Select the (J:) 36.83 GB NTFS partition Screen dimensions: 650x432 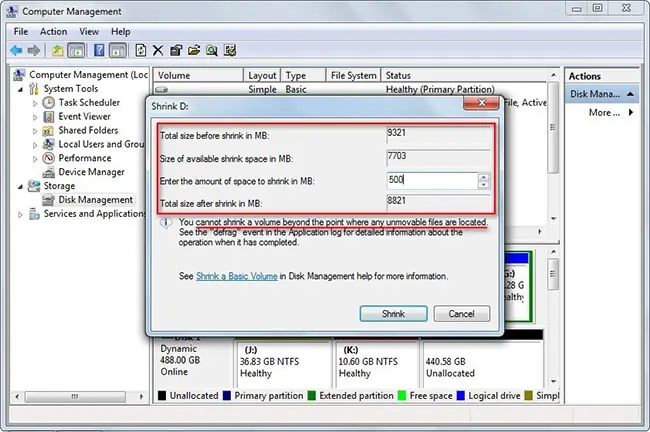(284, 362)
